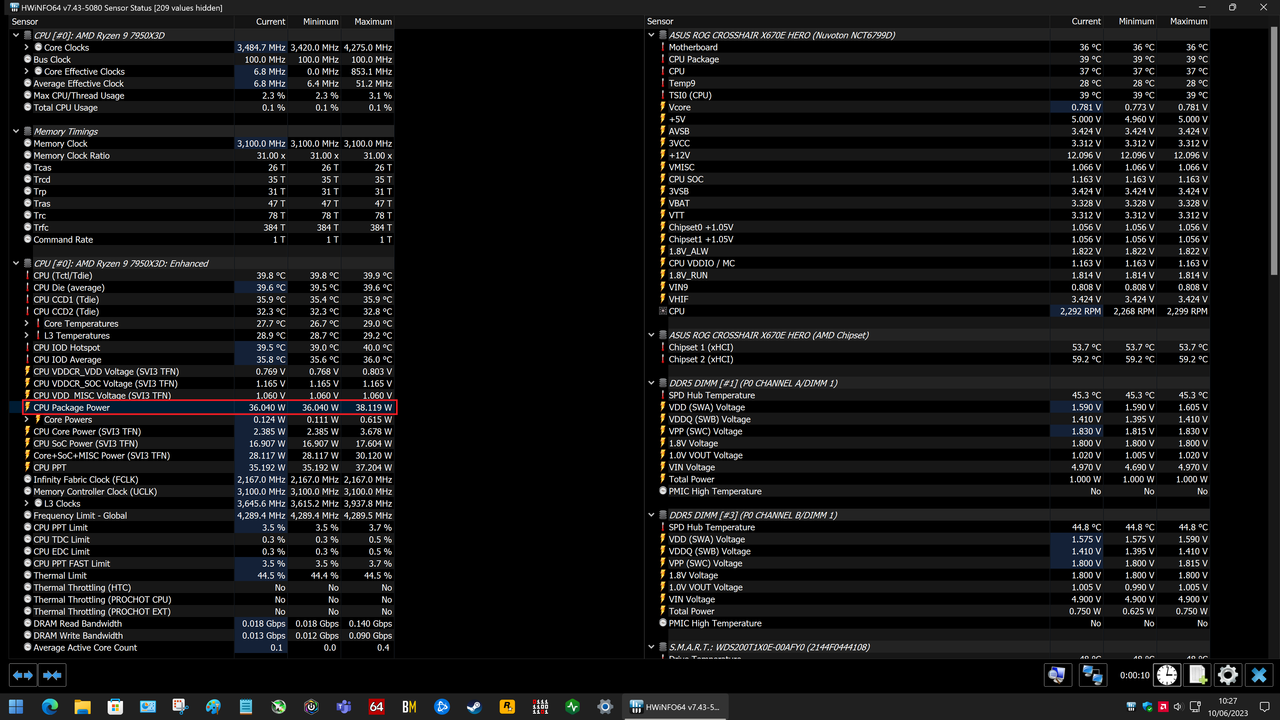Expand the Core Clocks row
The width and height of the screenshot is (1280, 720).
click(27, 47)
